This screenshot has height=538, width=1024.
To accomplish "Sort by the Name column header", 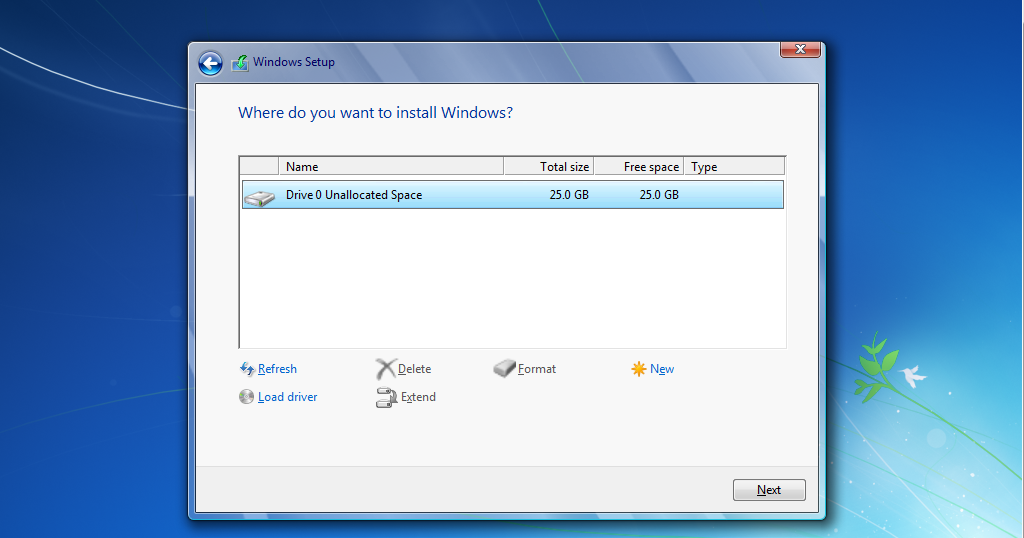I will tap(391, 166).
